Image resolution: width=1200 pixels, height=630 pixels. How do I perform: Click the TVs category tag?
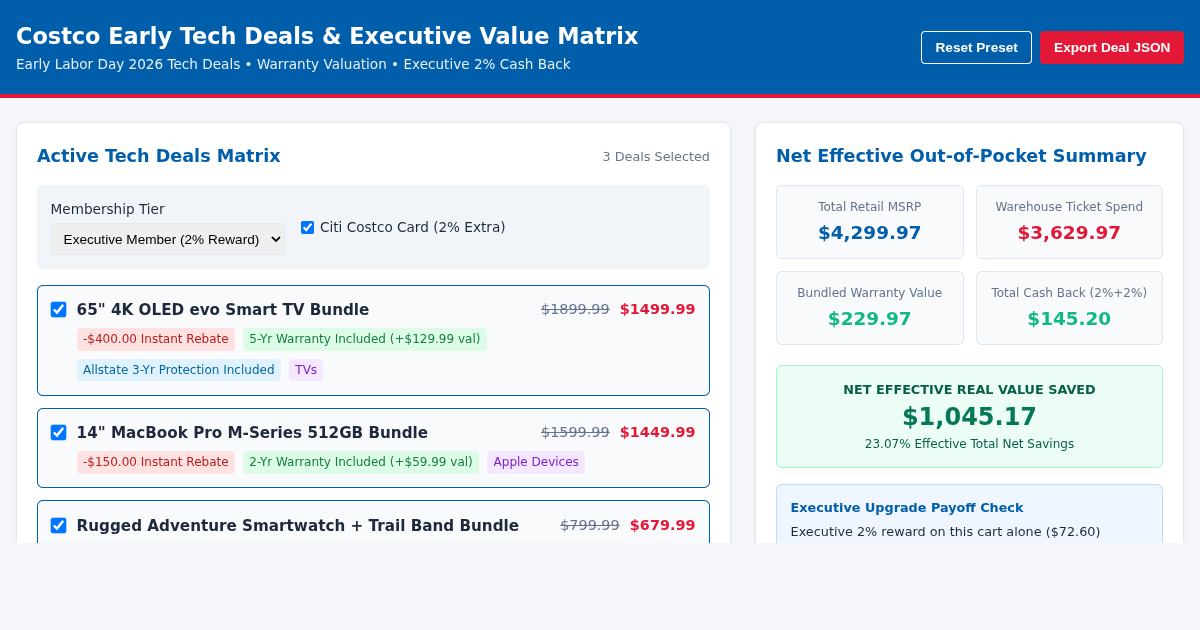(x=306, y=370)
